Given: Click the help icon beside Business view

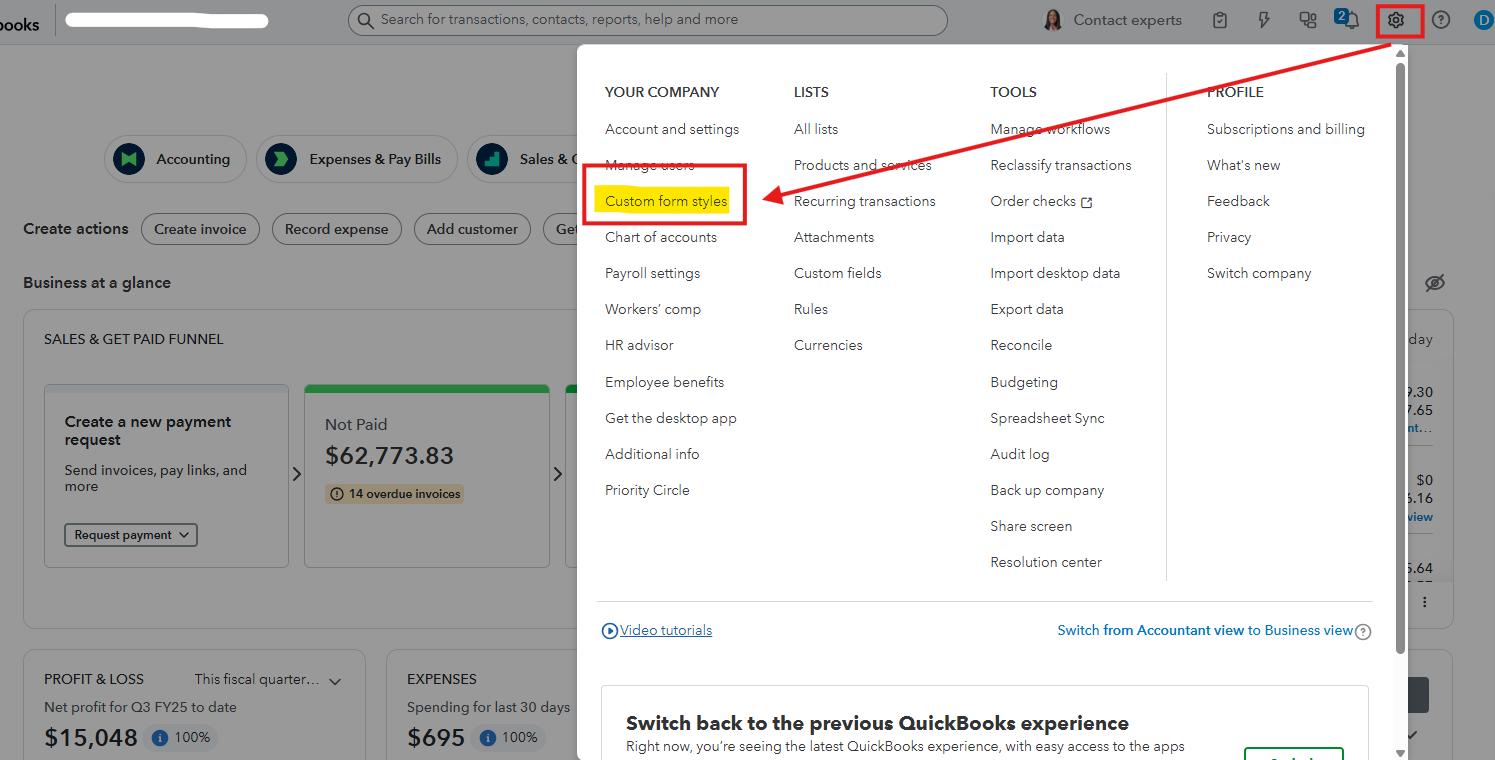Looking at the screenshot, I should click(x=1363, y=631).
